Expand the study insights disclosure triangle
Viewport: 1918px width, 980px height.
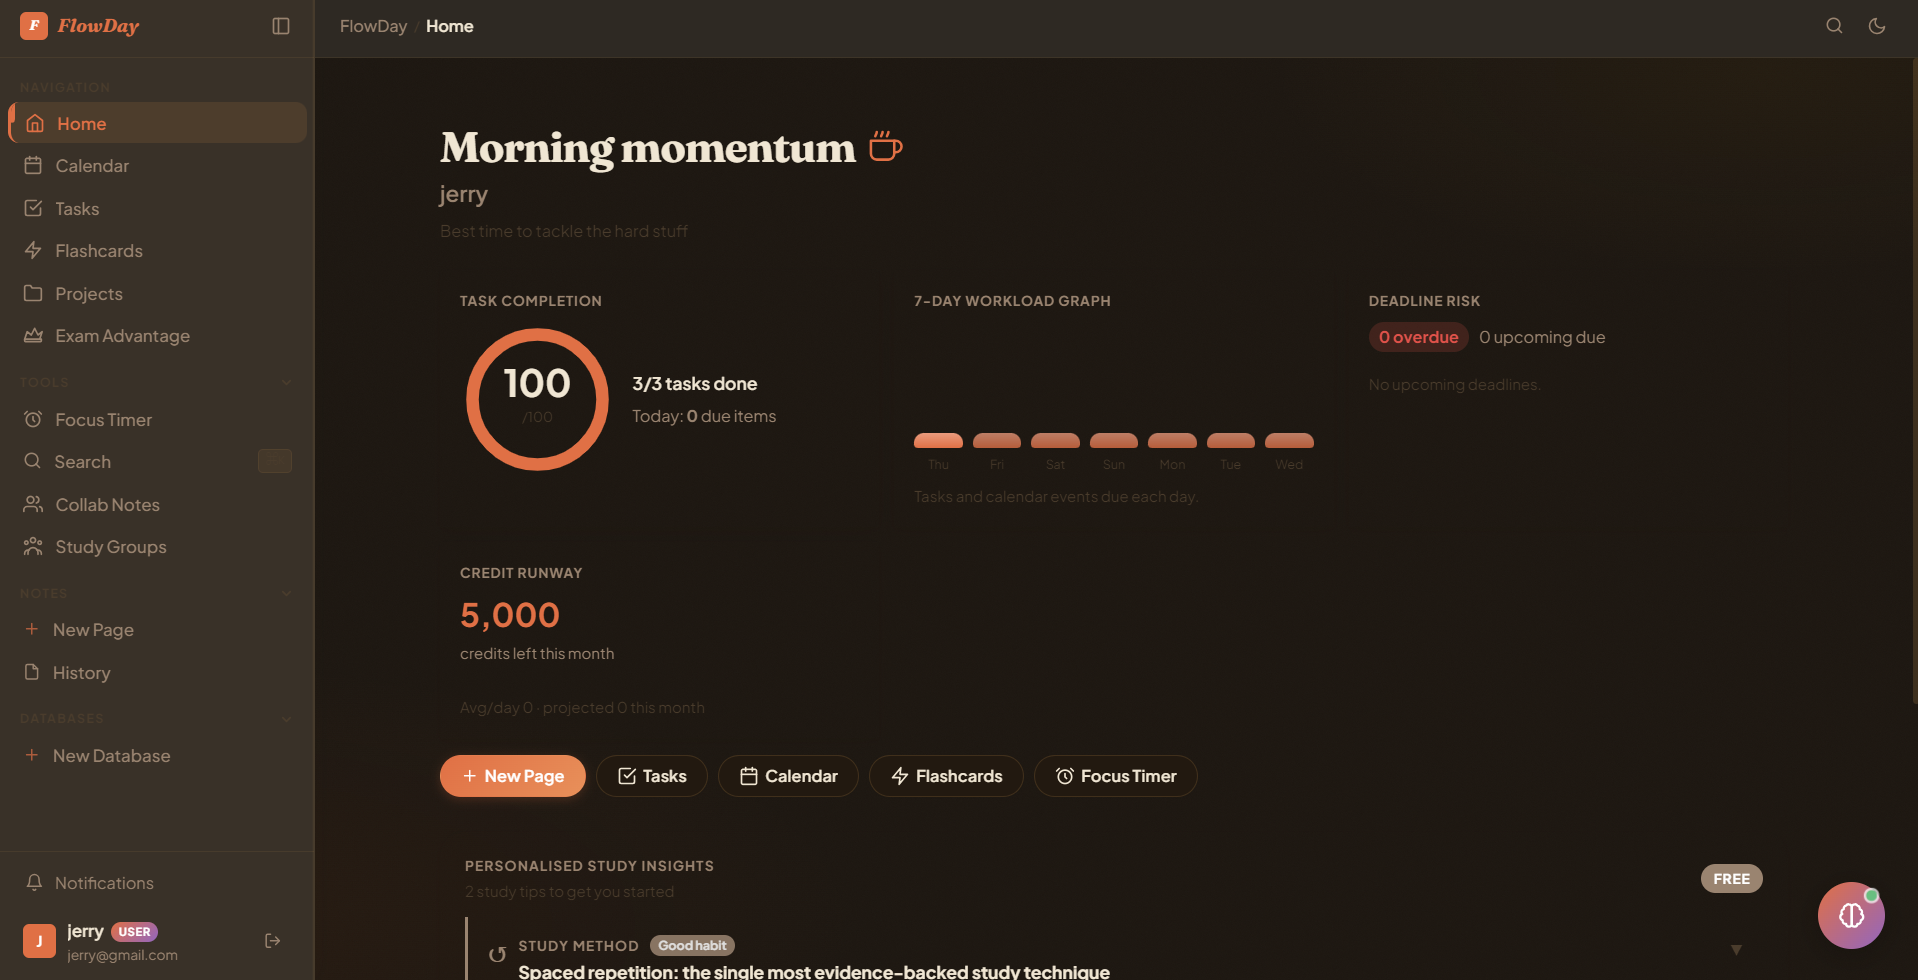pos(1736,949)
